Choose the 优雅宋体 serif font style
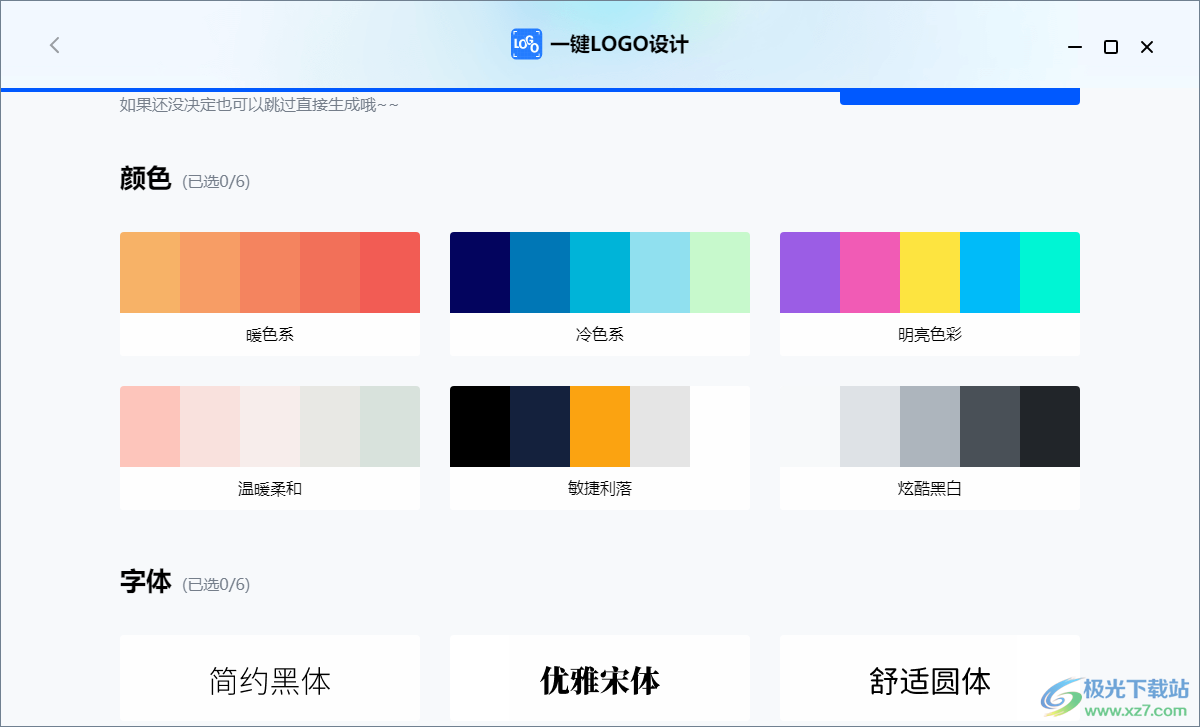The height and width of the screenshot is (727, 1200). click(600, 680)
